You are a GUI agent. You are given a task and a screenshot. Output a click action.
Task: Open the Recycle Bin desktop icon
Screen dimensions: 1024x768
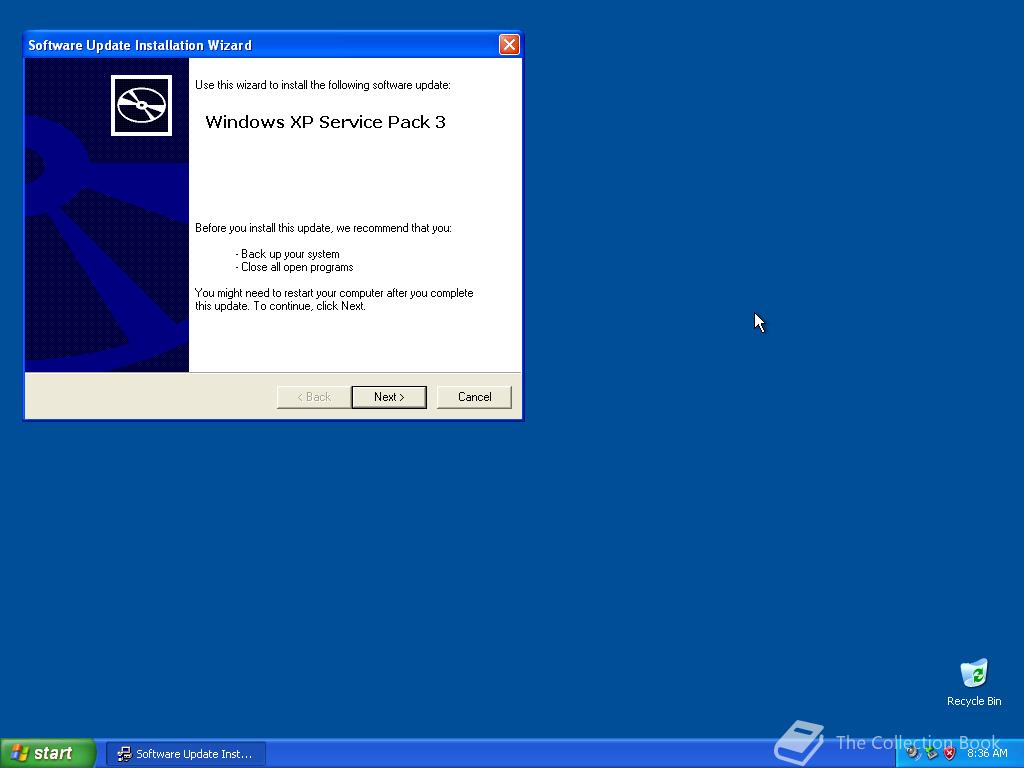[x=974, y=682]
